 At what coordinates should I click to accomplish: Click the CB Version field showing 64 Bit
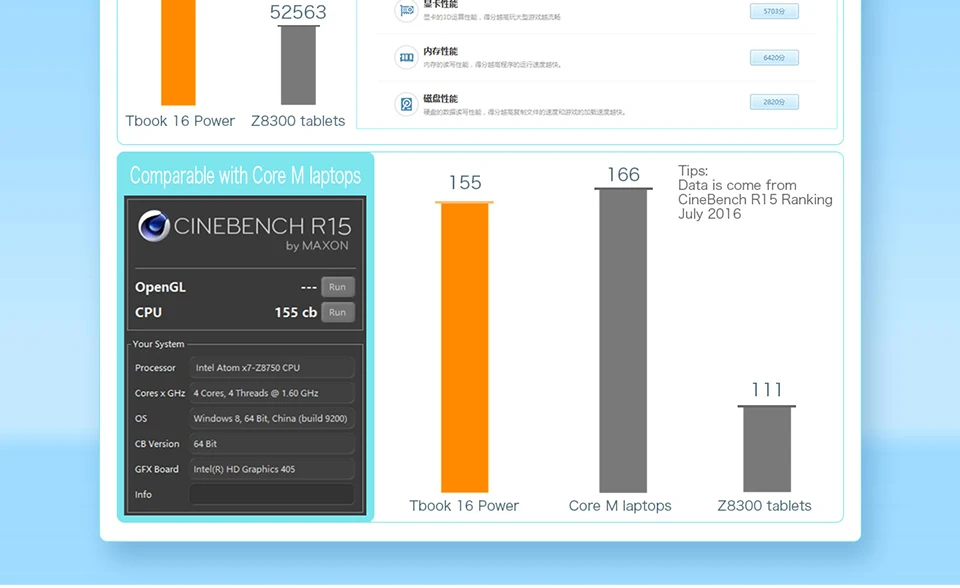tap(272, 443)
